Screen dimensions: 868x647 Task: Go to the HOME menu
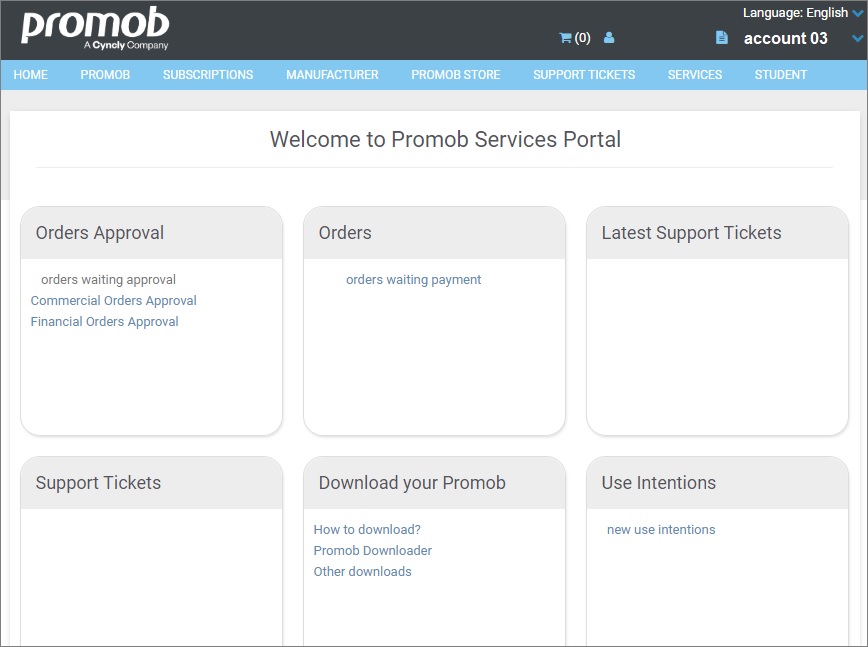(x=30, y=75)
